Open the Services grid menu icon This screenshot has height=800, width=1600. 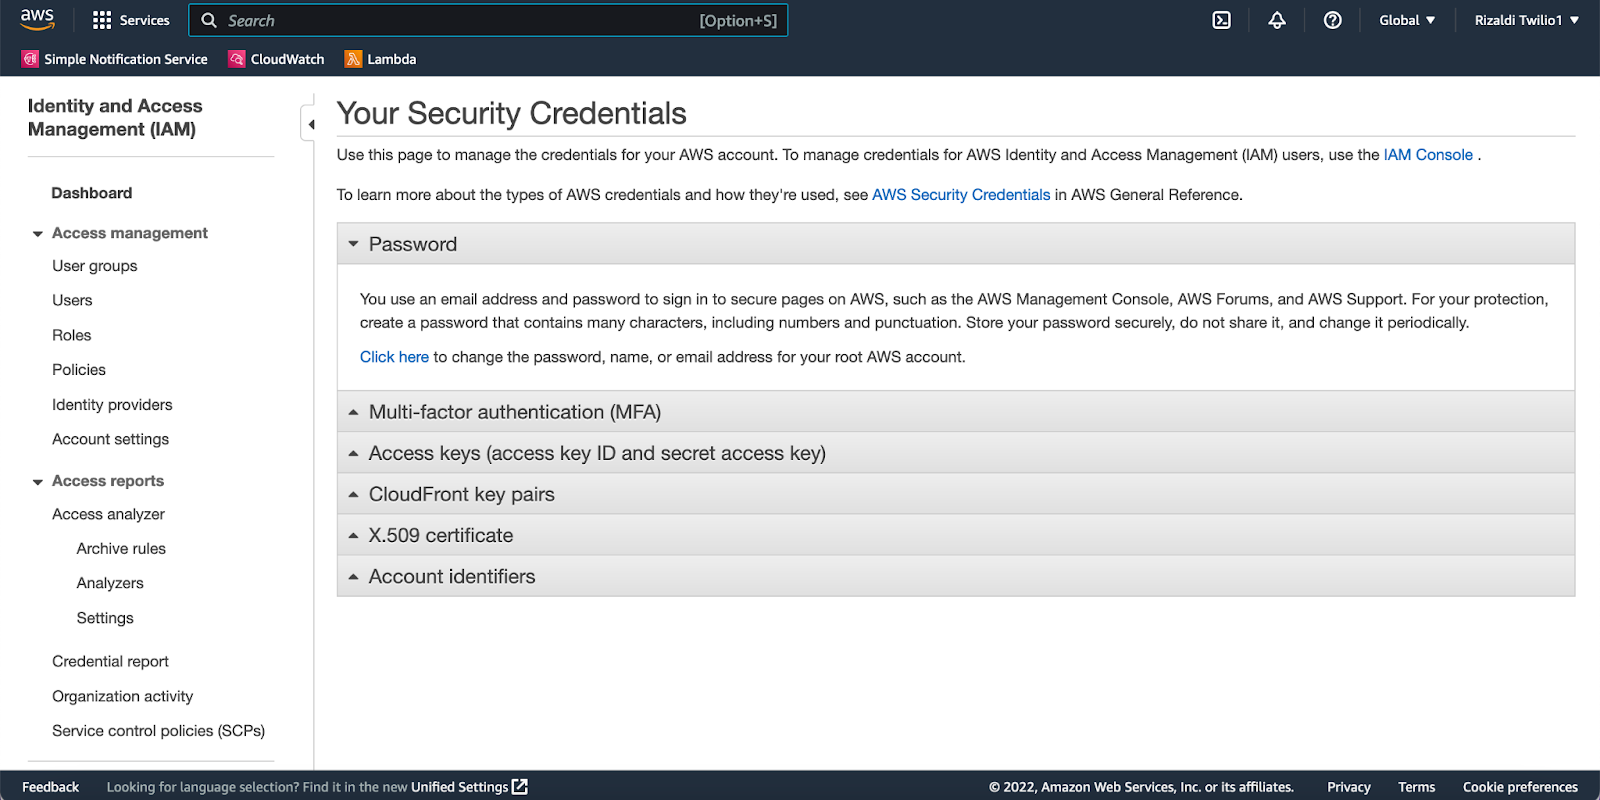(x=102, y=20)
